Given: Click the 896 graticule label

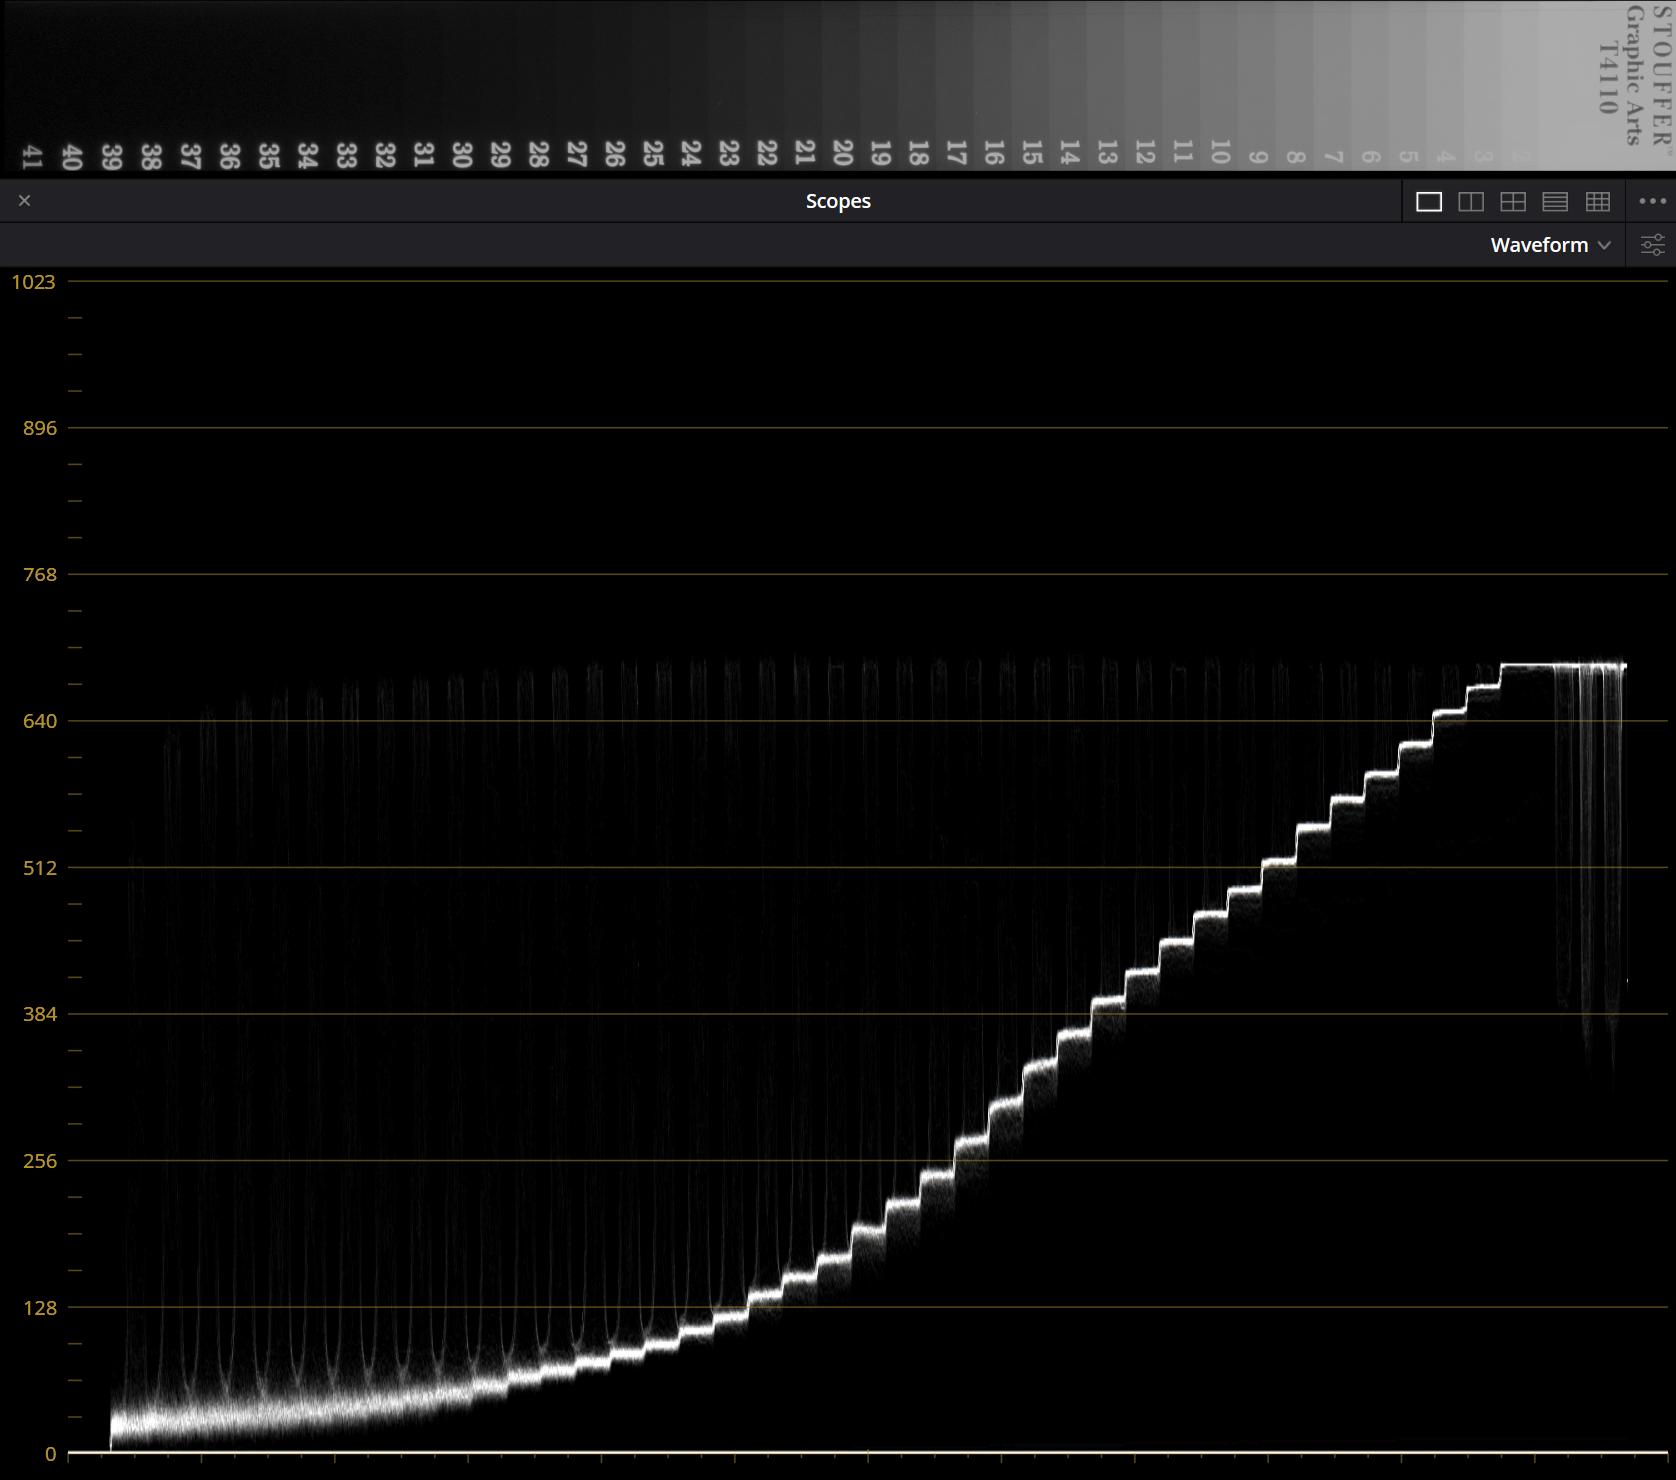Looking at the screenshot, I should point(40,428).
